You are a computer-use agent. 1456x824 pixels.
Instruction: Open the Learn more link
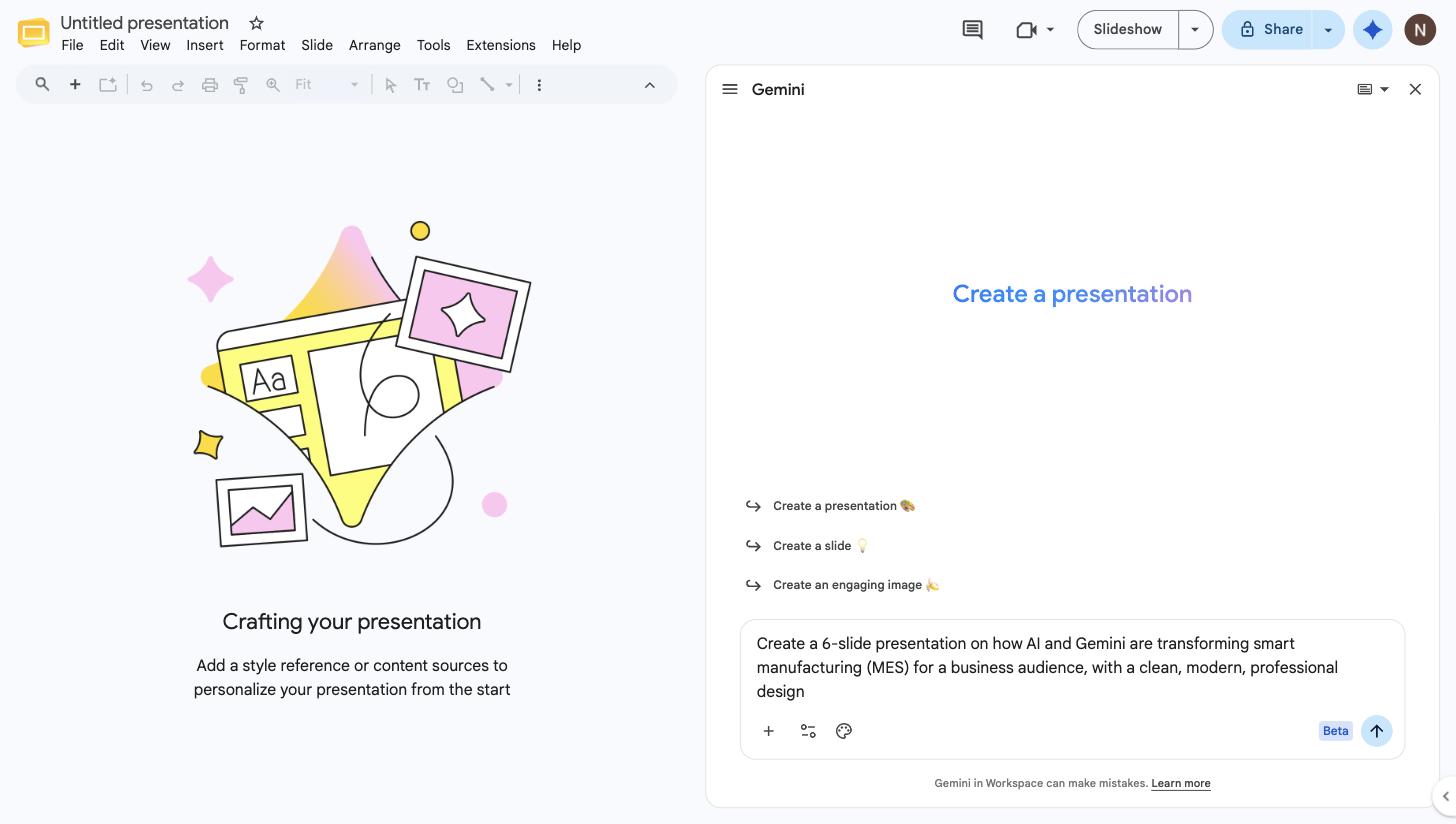[x=1181, y=783]
